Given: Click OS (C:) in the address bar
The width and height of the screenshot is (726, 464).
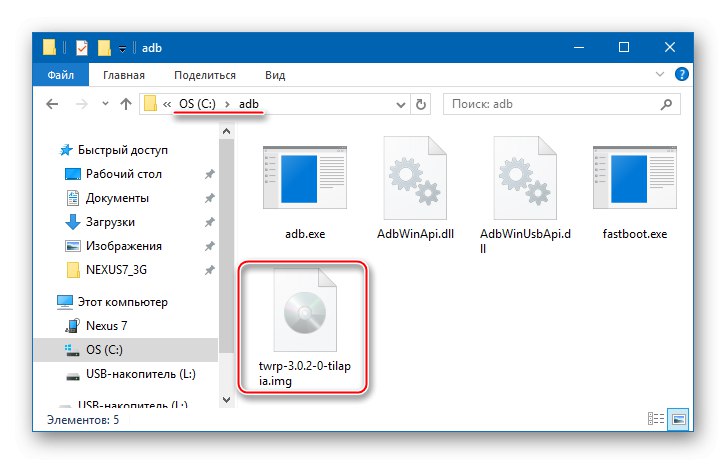Looking at the screenshot, I should point(197,104).
